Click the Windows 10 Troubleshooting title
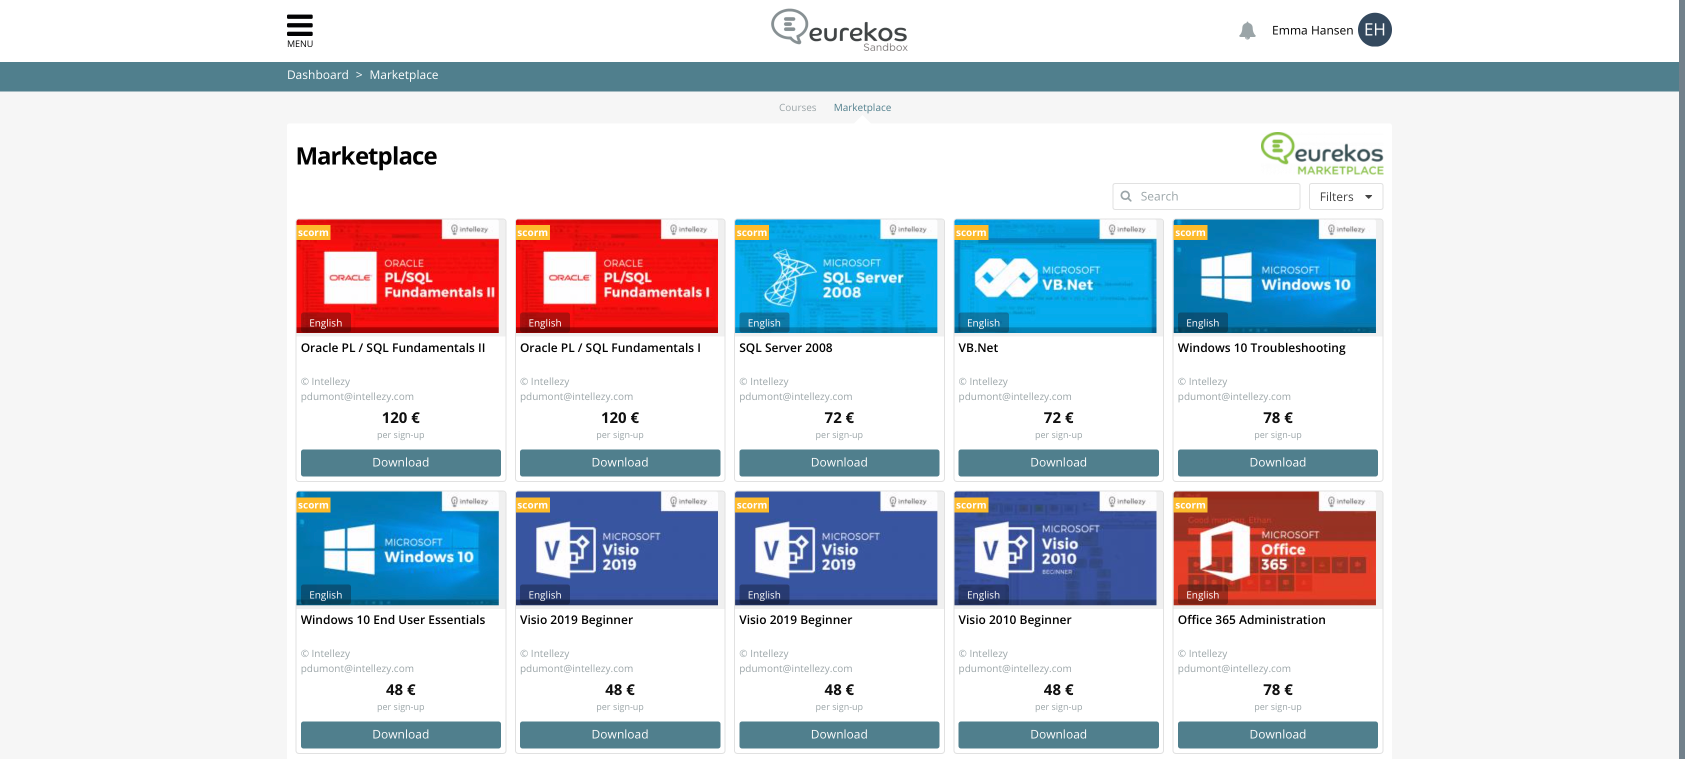Viewport: 1685px width, 759px height. coord(1262,348)
